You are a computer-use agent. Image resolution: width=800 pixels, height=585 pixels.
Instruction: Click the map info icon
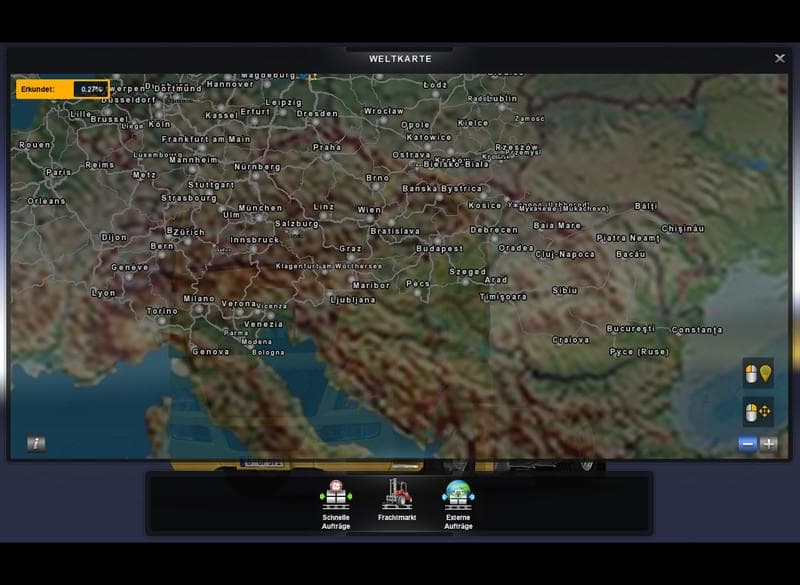pos(36,443)
